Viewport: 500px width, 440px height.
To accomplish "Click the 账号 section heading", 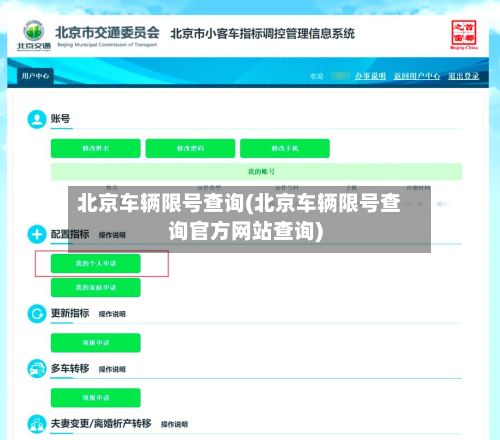I will [x=60, y=118].
